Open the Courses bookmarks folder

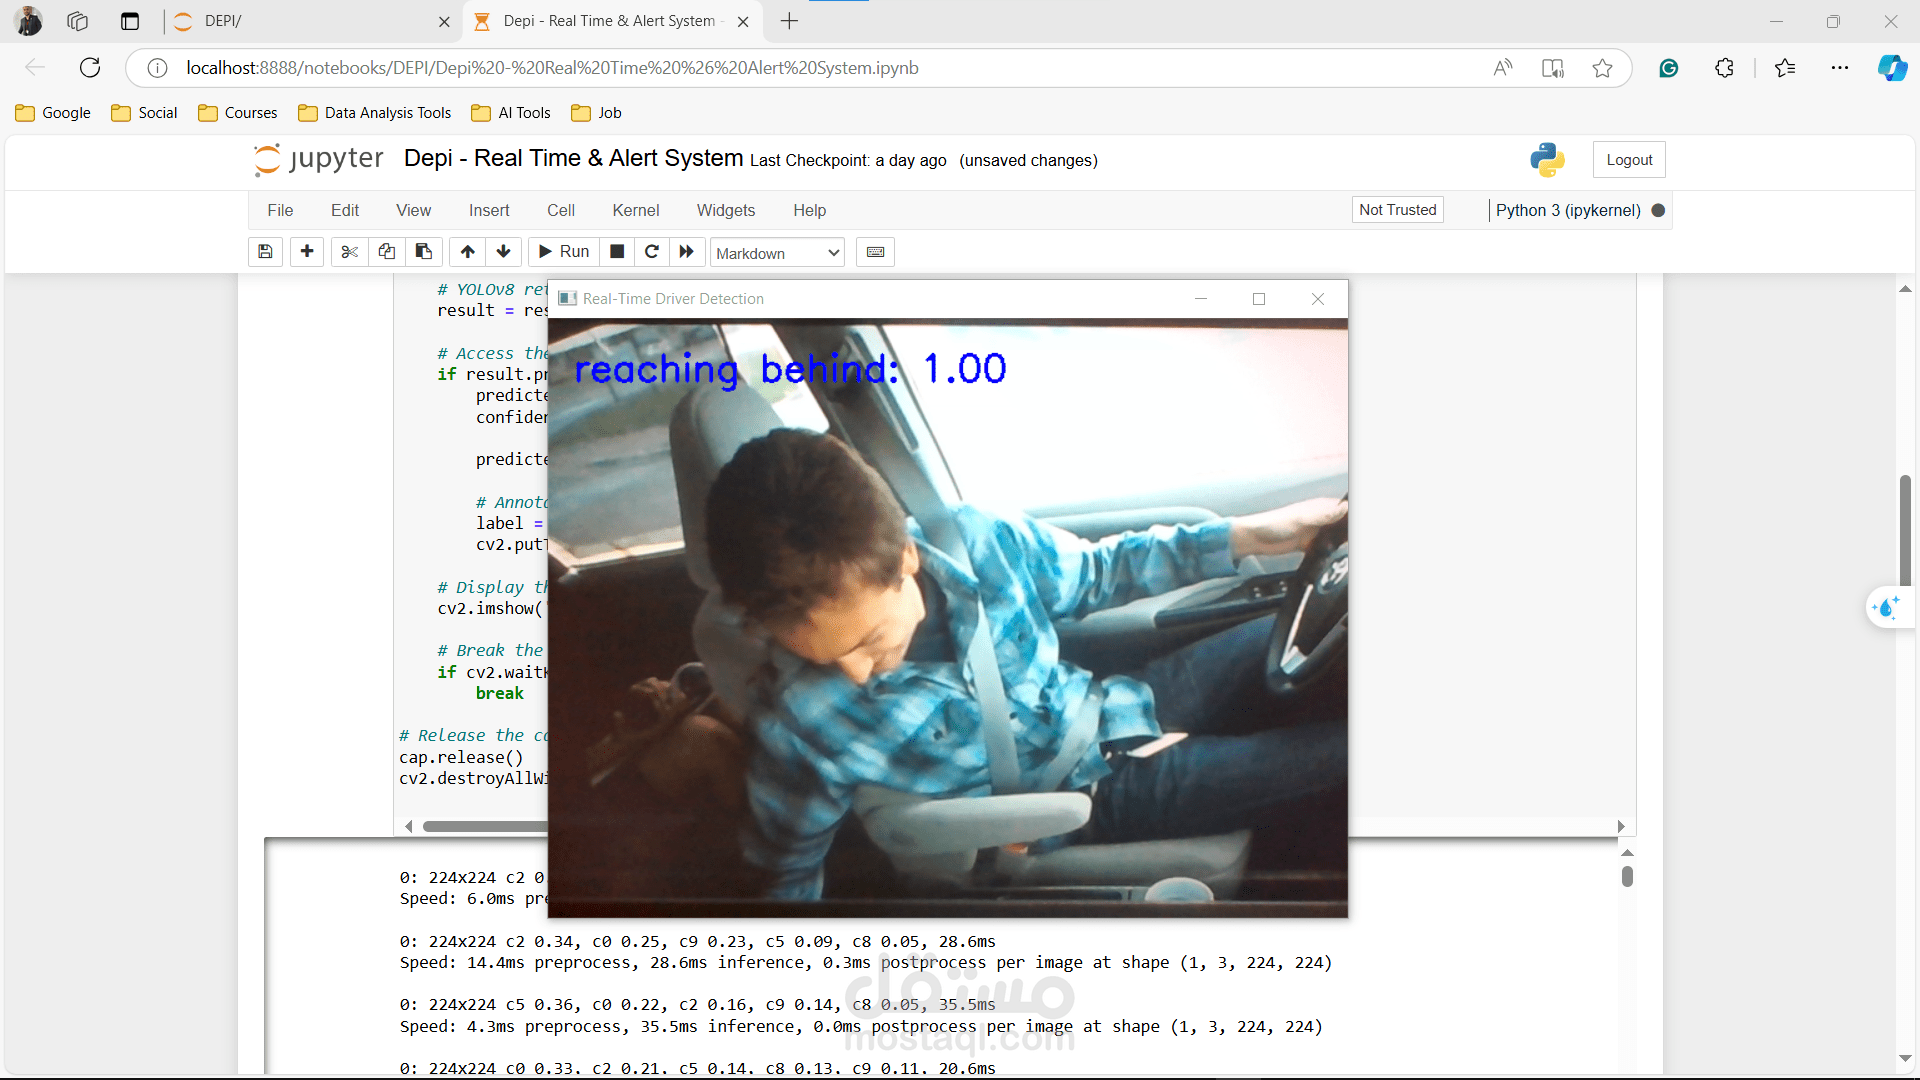(238, 113)
